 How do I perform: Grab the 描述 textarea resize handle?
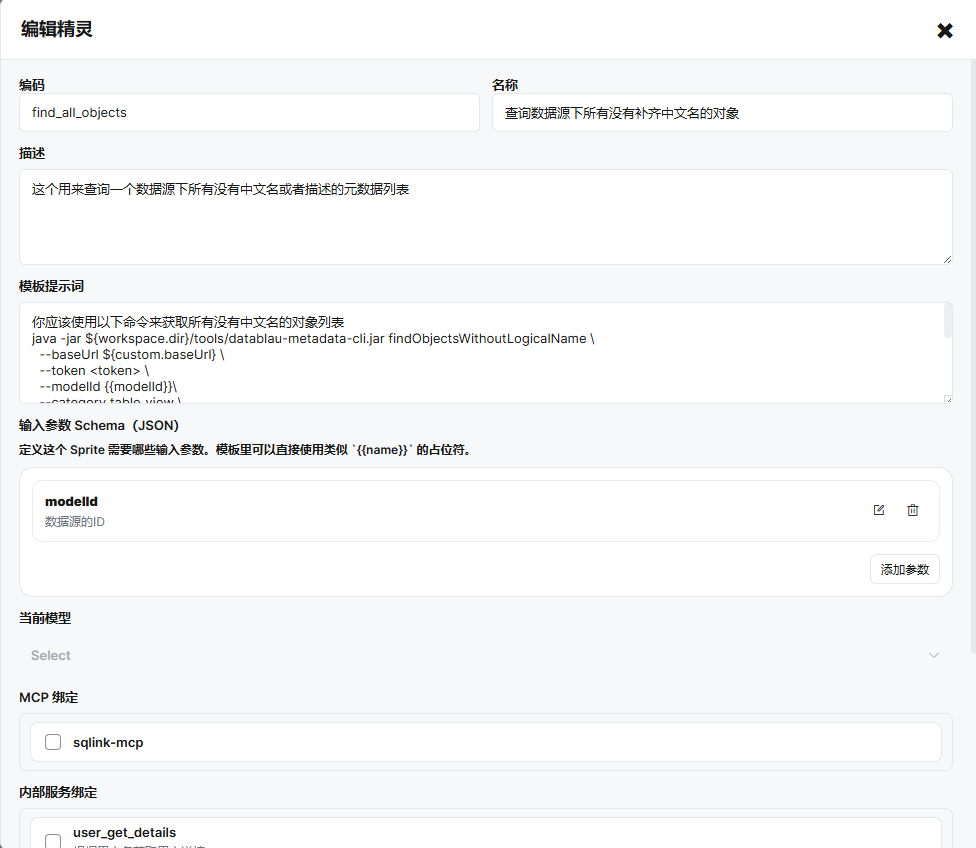pyautogui.click(x=947, y=259)
